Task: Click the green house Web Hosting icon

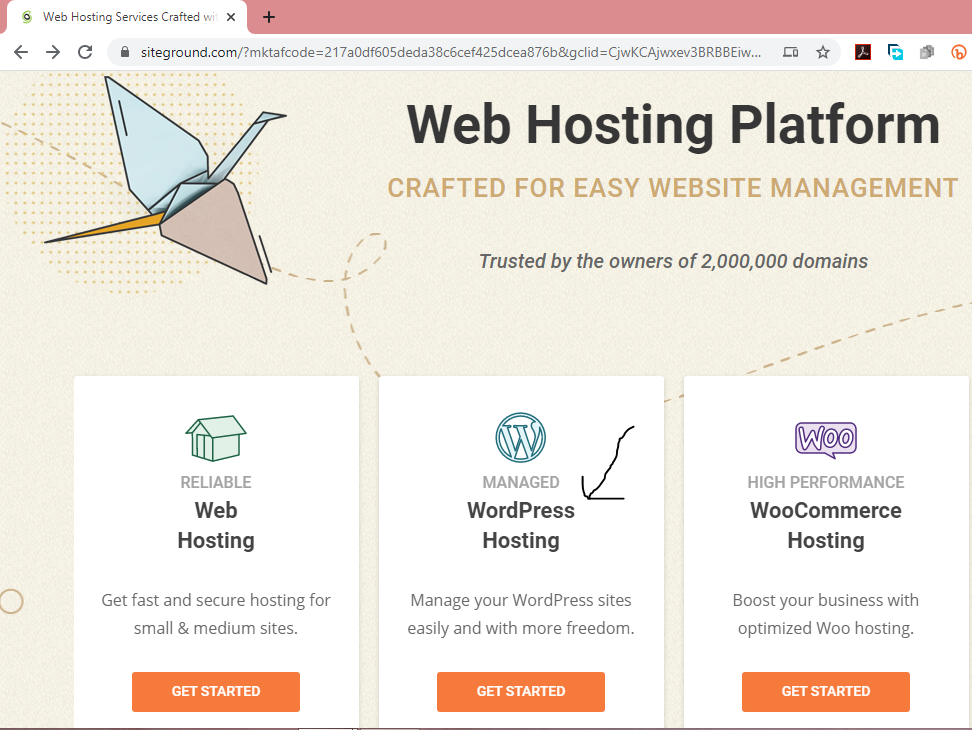Action: pyautogui.click(x=216, y=438)
